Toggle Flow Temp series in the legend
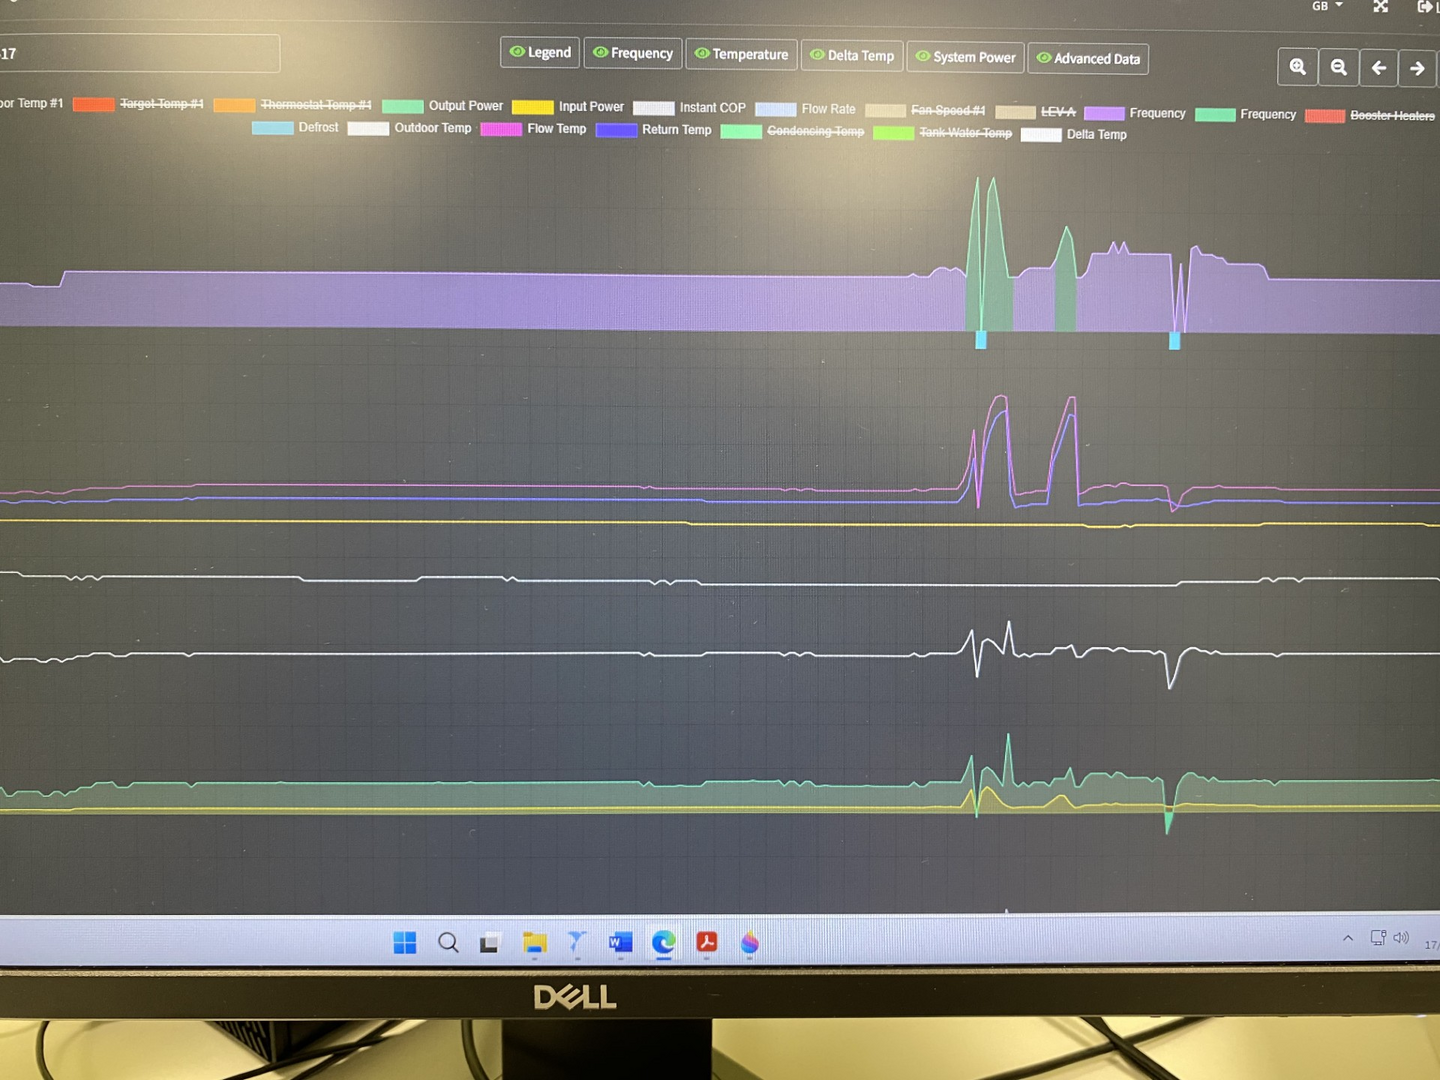1440x1080 pixels. click(555, 129)
